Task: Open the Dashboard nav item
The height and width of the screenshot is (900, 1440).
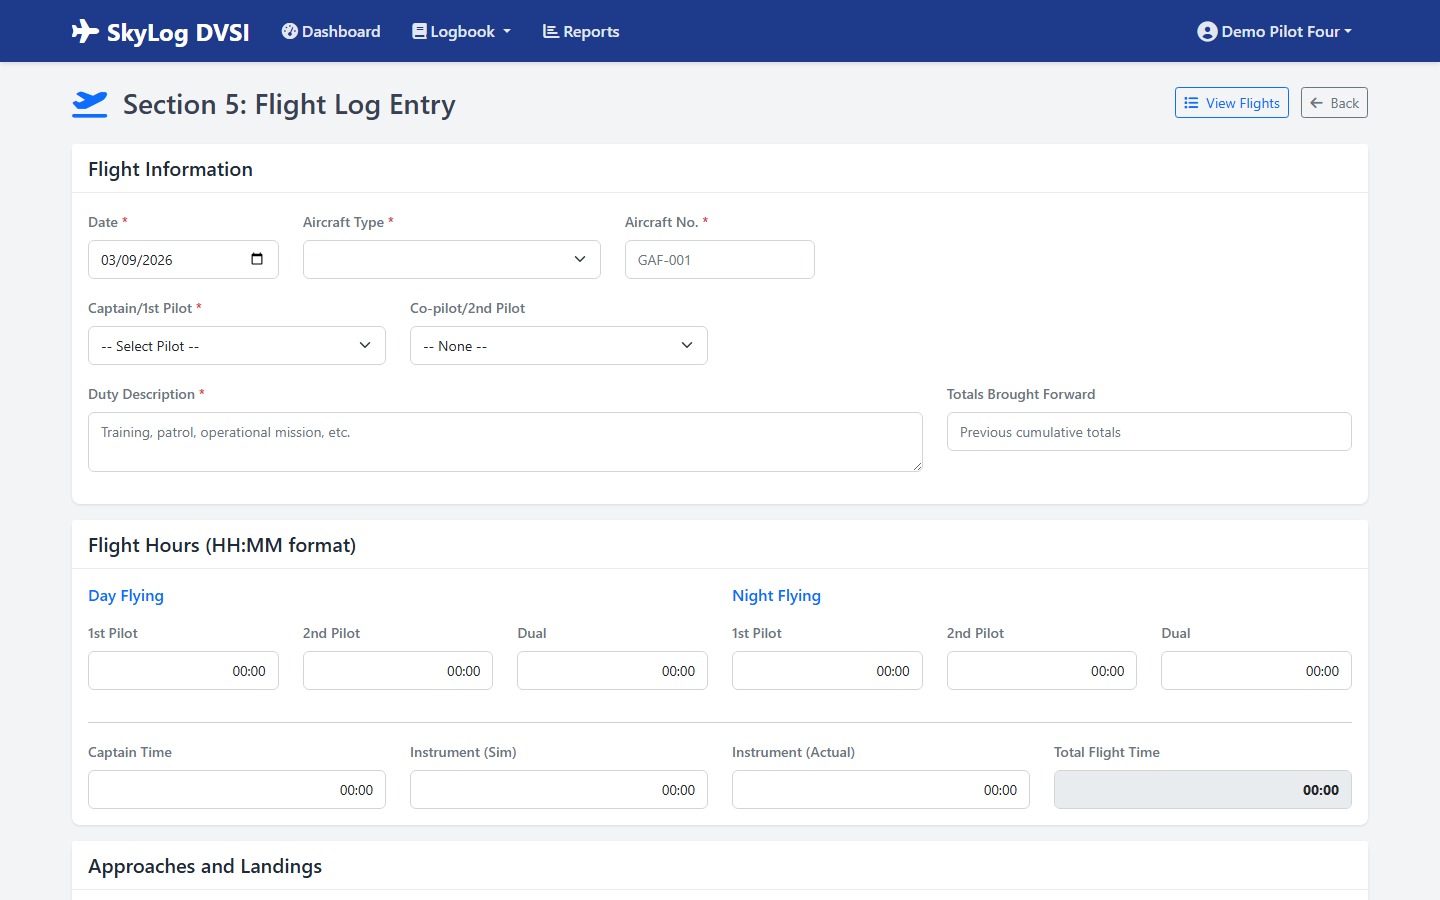Action: point(331,32)
